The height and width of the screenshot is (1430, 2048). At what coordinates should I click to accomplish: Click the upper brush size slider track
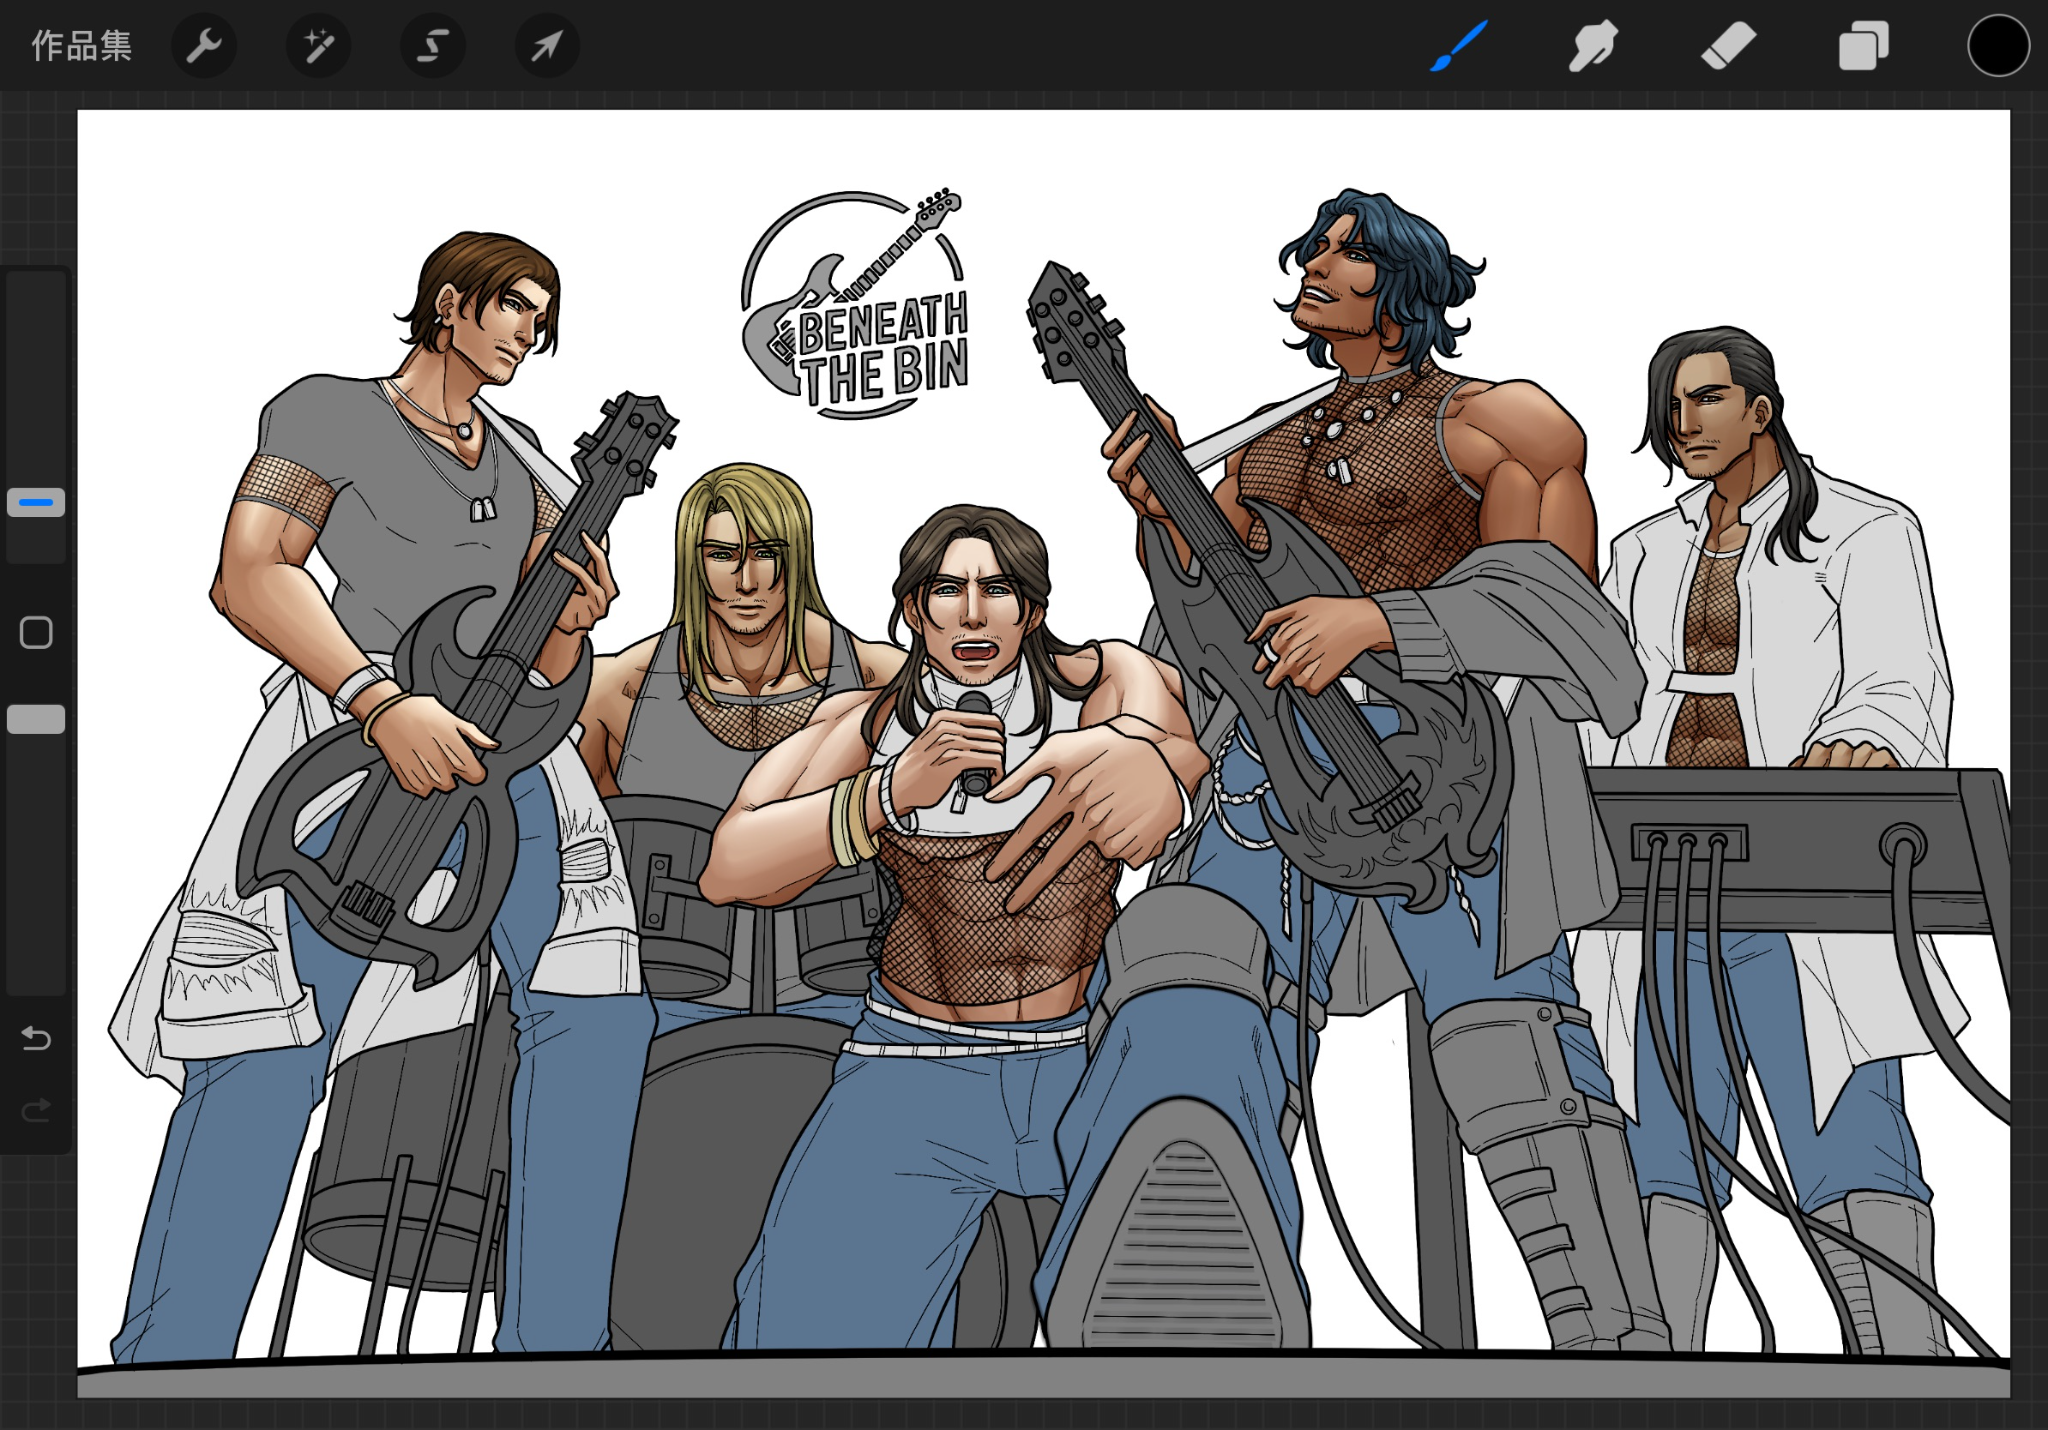[36, 380]
